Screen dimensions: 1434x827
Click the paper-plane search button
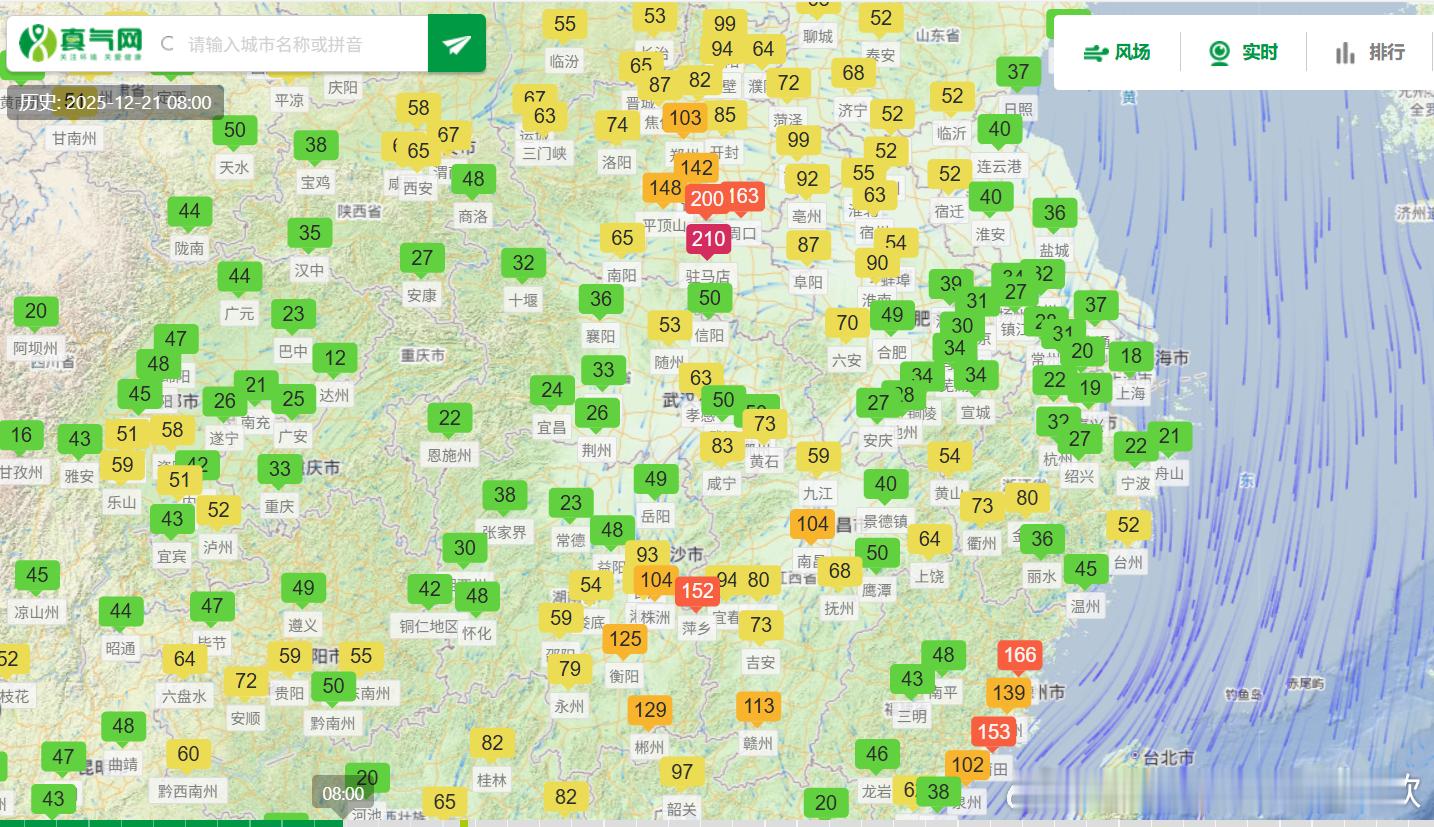point(457,44)
